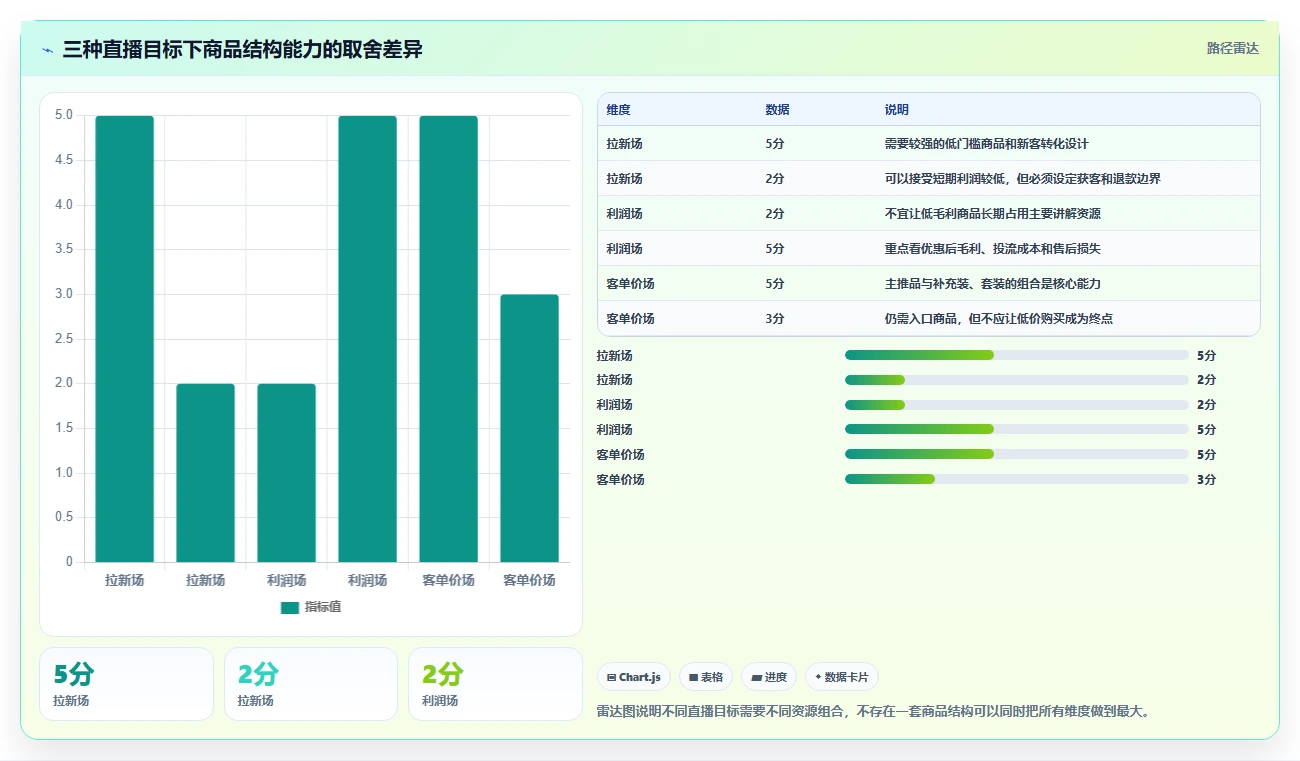The height and width of the screenshot is (761, 1300).
Task: Click the 维度 column header
Action: (618, 110)
